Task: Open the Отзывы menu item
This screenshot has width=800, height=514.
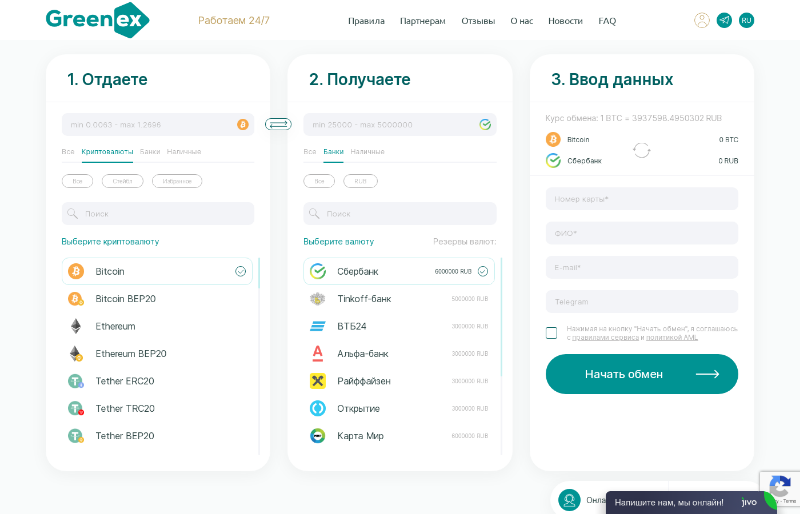Action: [x=478, y=21]
